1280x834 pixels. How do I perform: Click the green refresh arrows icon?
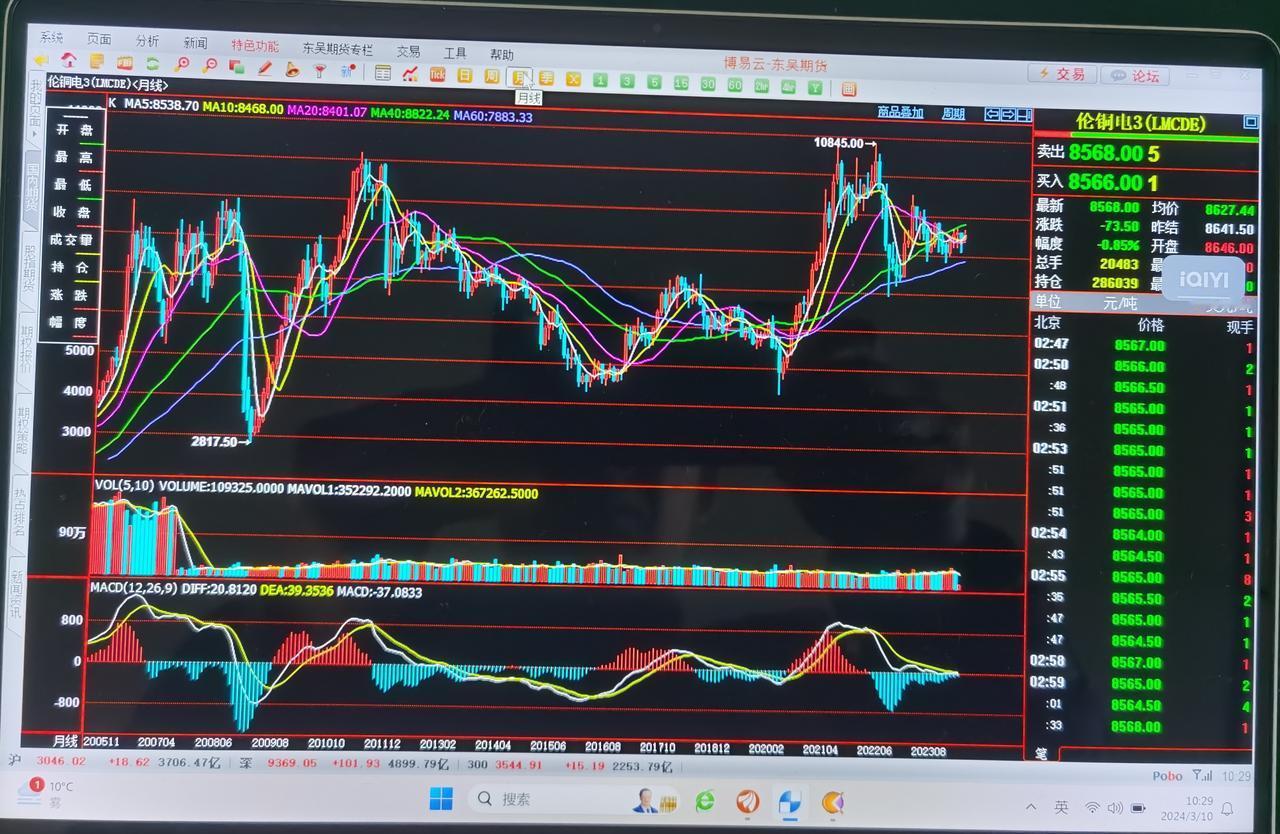(x=153, y=64)
